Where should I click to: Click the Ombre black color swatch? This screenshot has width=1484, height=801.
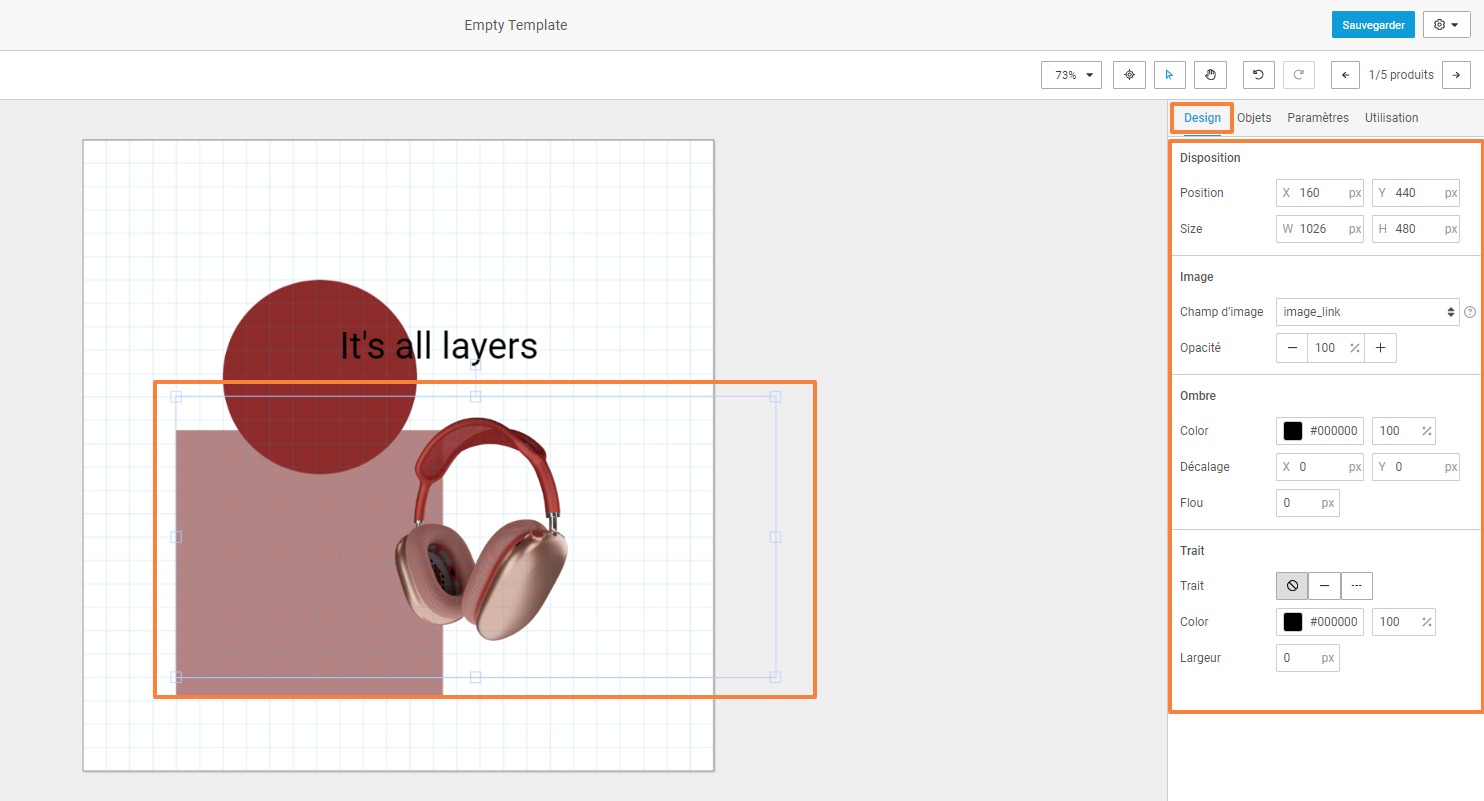coord(1293,431)
